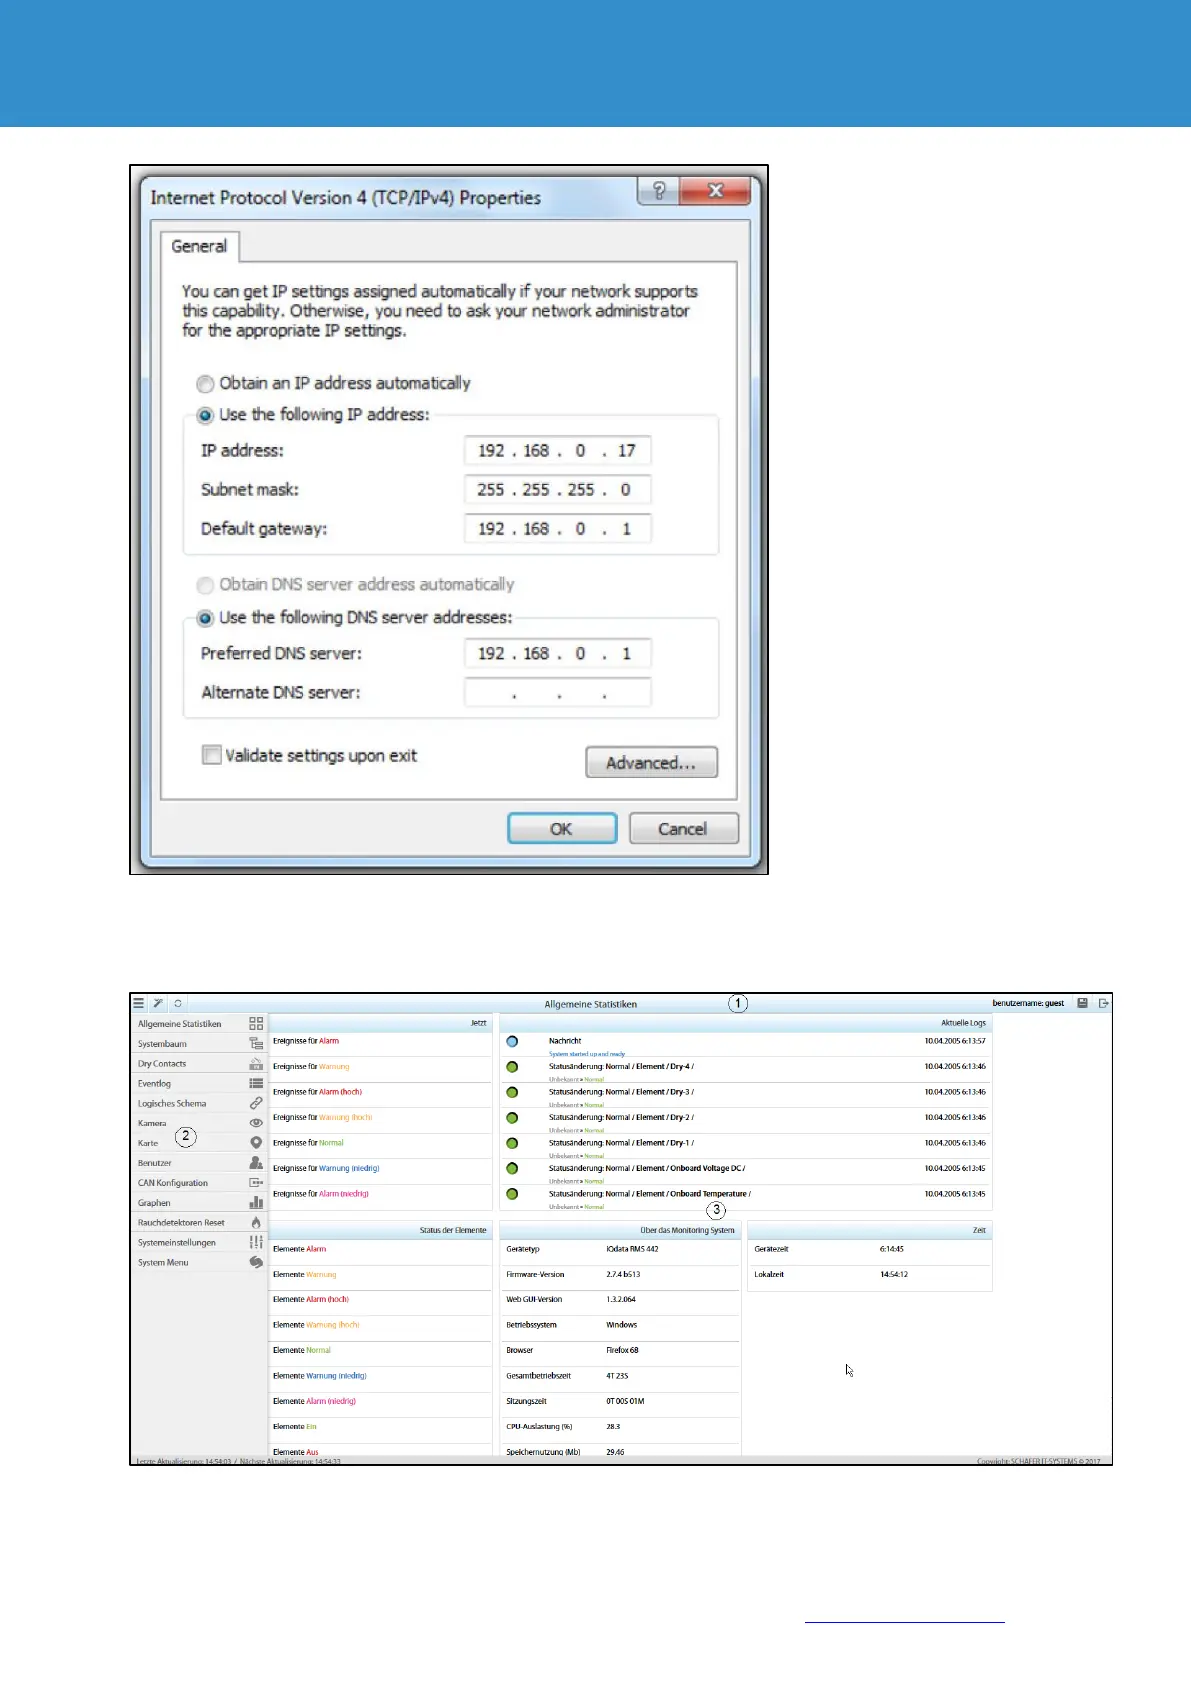The width and height of the screenshot is (1191, 1684).
Task: Click the green status dot for the Dry-3 log
Action: click(x=512, y=1092)
